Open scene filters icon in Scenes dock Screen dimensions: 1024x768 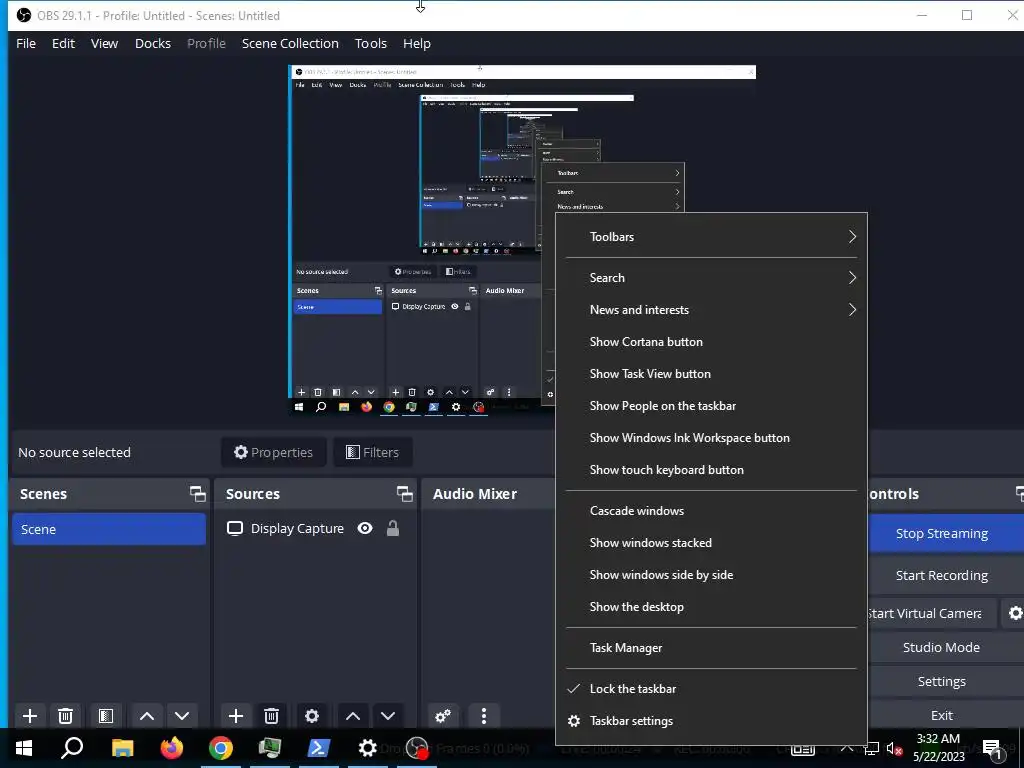tap(106, 716)
